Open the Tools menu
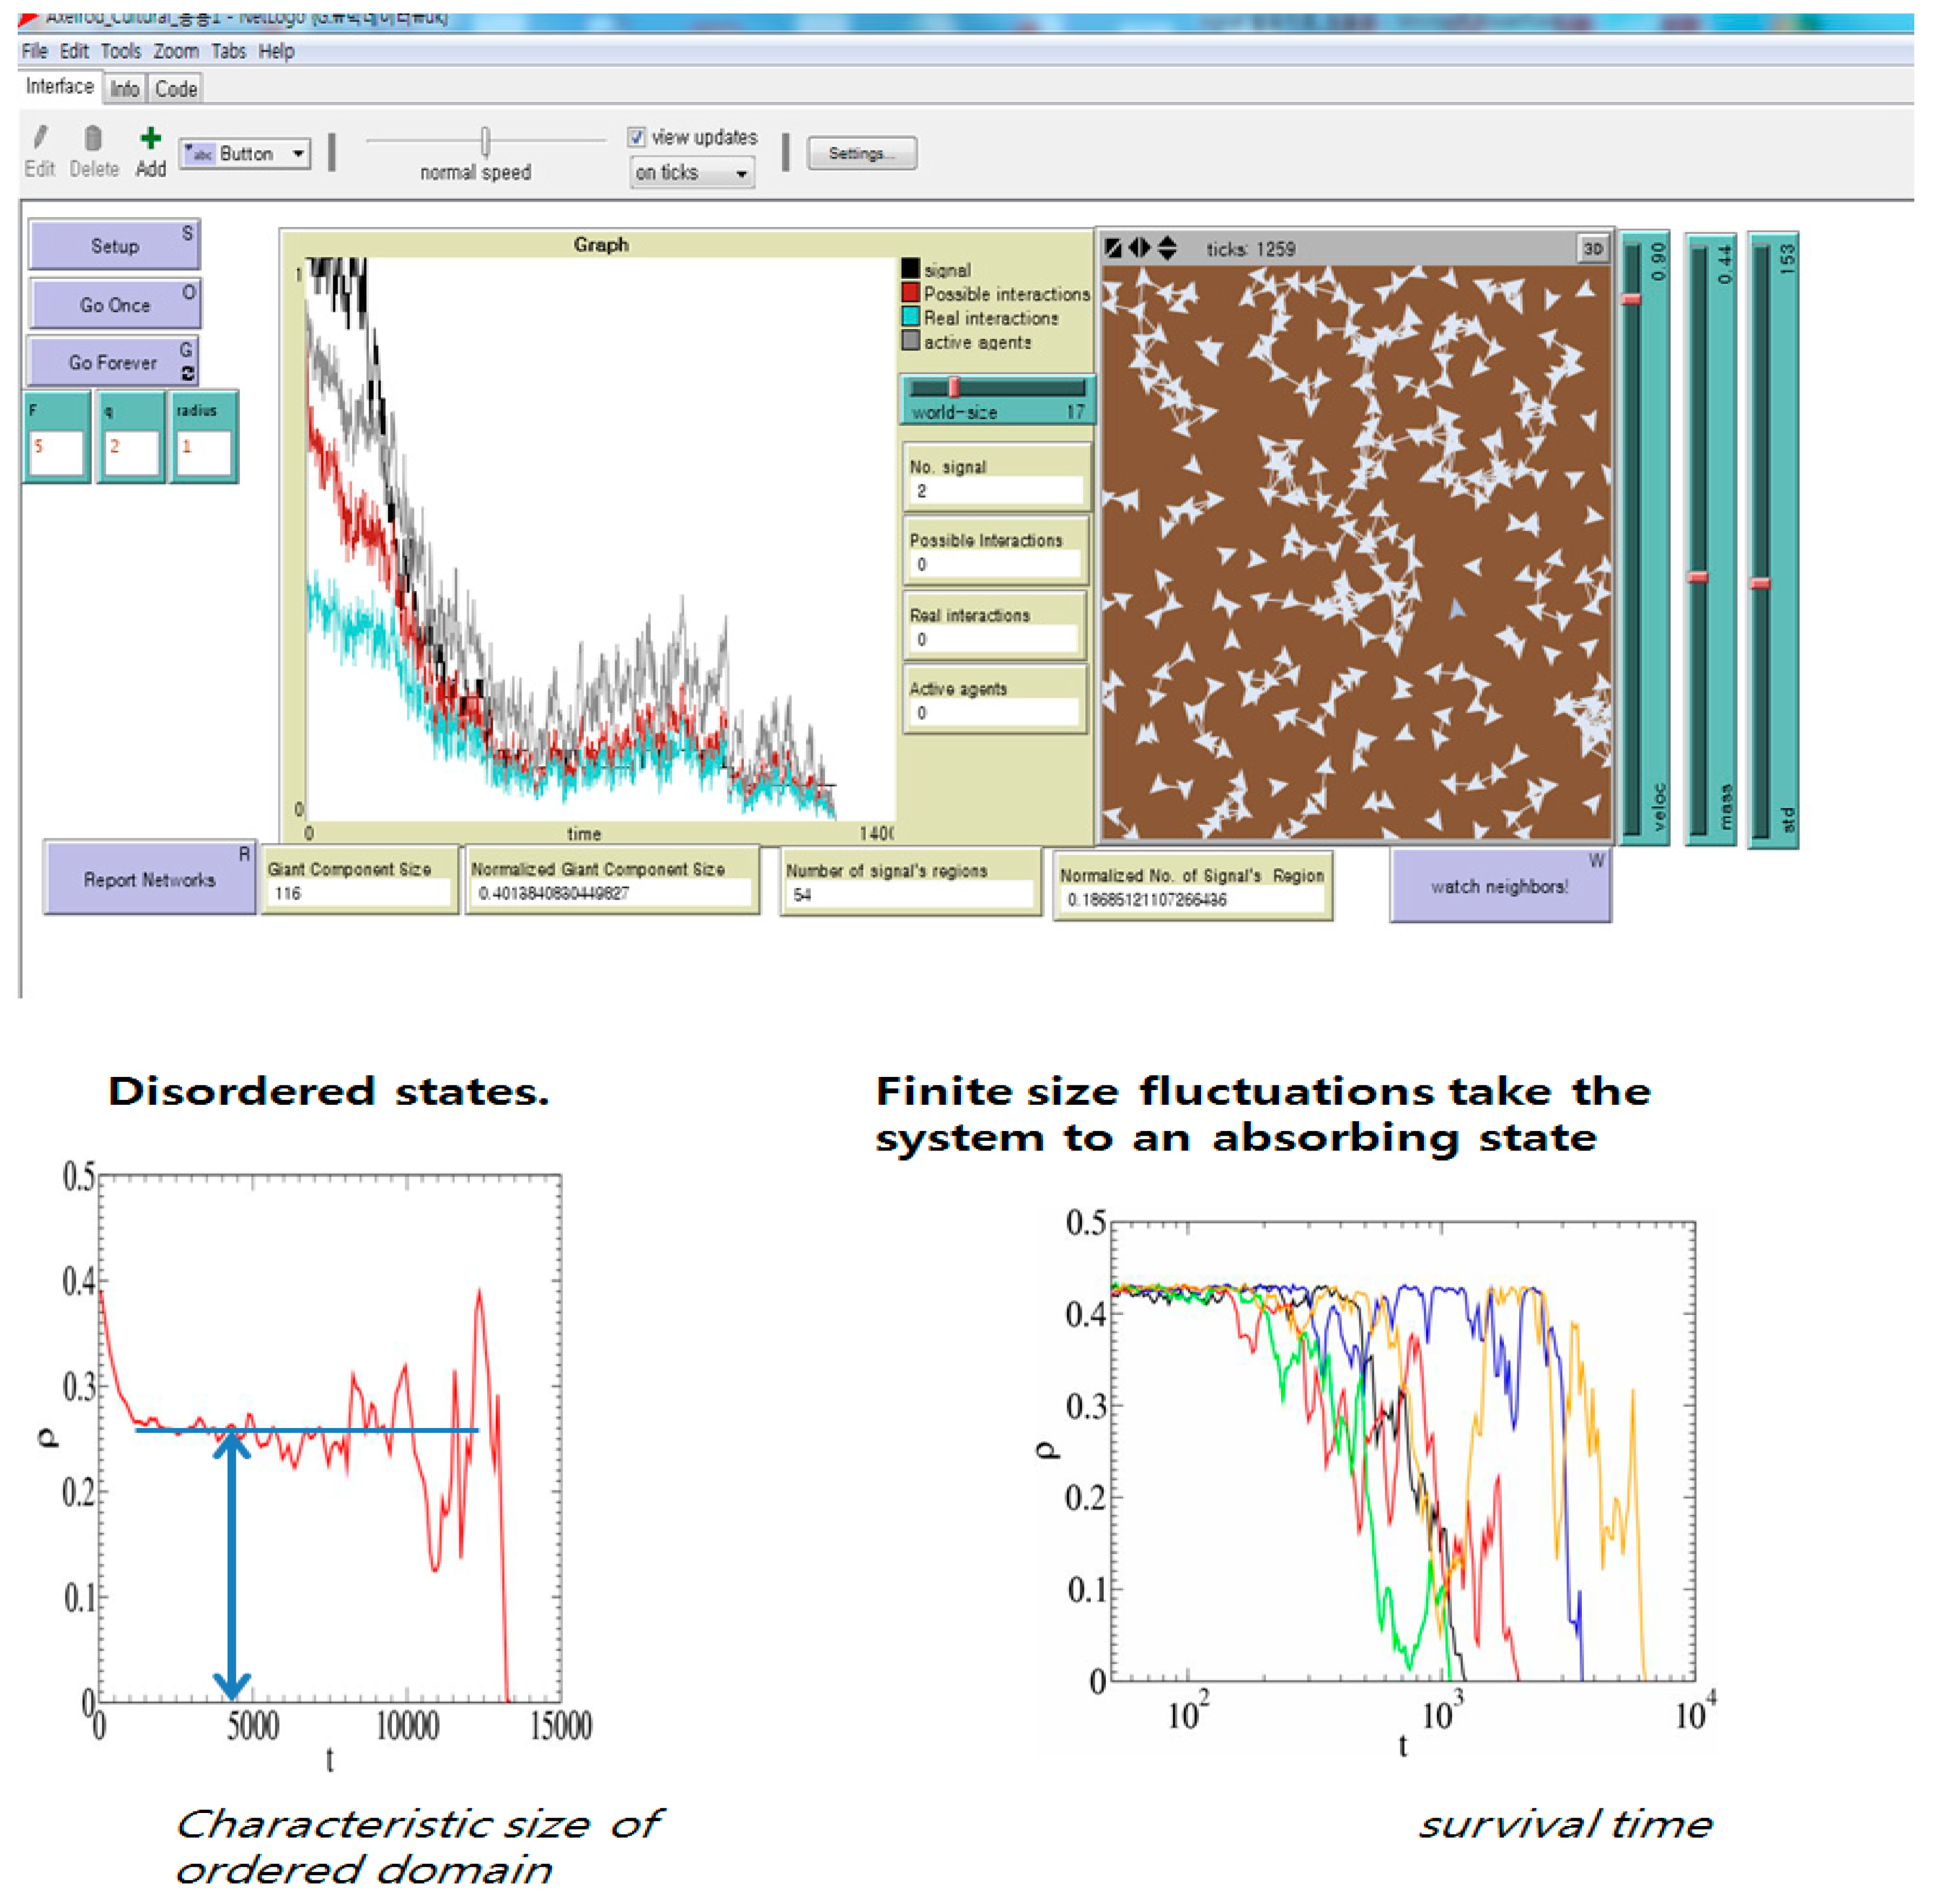1936x1904 pixels. (120, 51)
